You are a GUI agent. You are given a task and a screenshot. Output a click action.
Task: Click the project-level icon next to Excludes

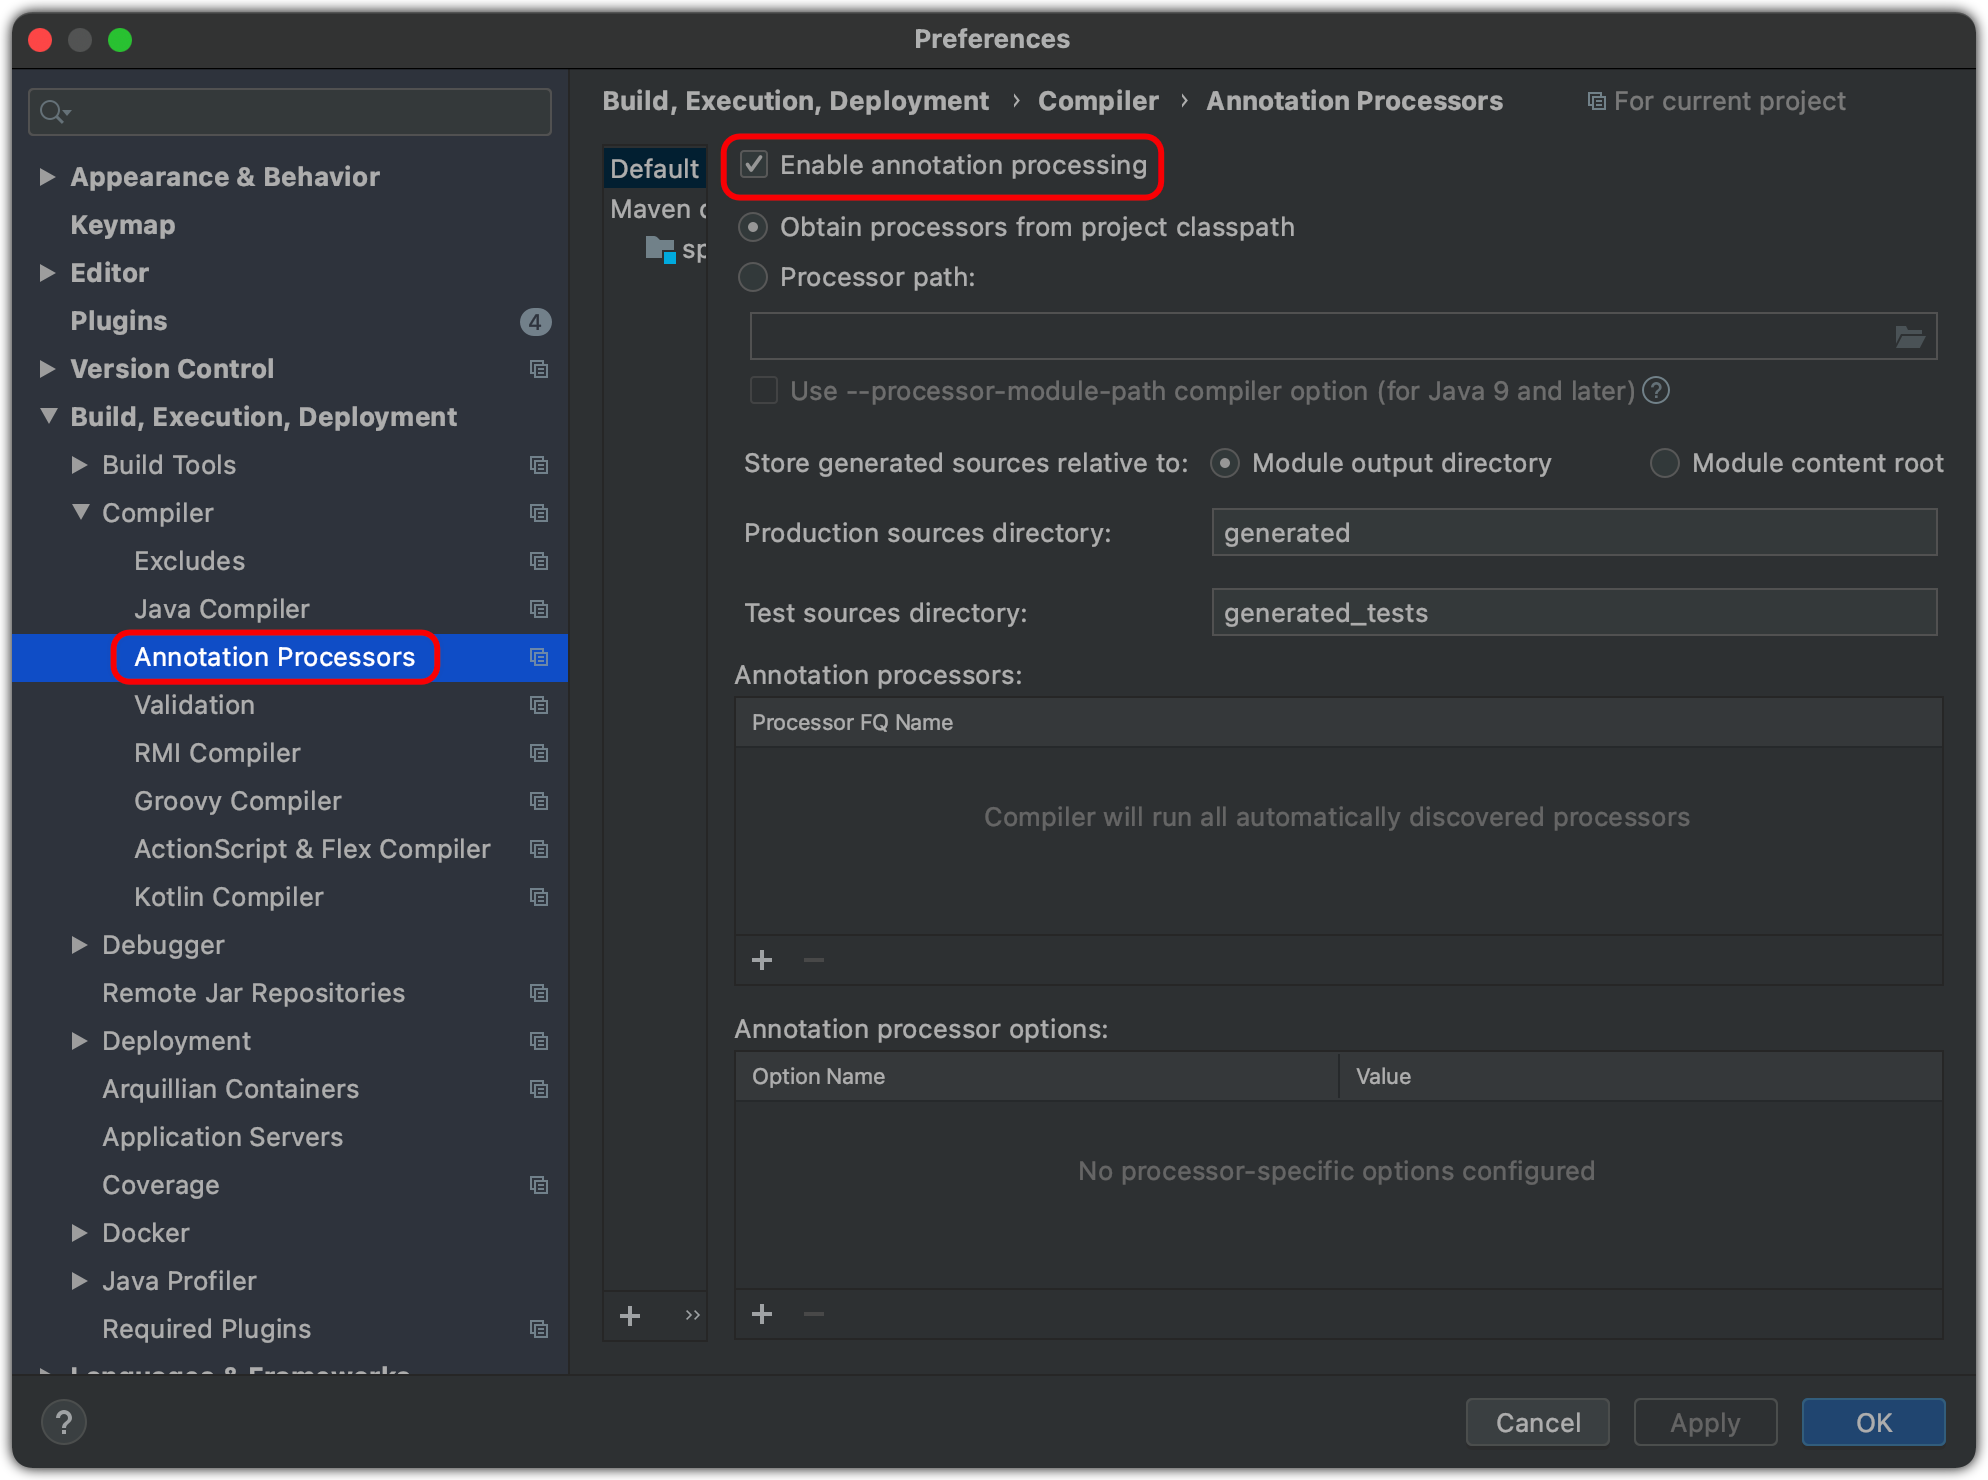tap(539, 561)
